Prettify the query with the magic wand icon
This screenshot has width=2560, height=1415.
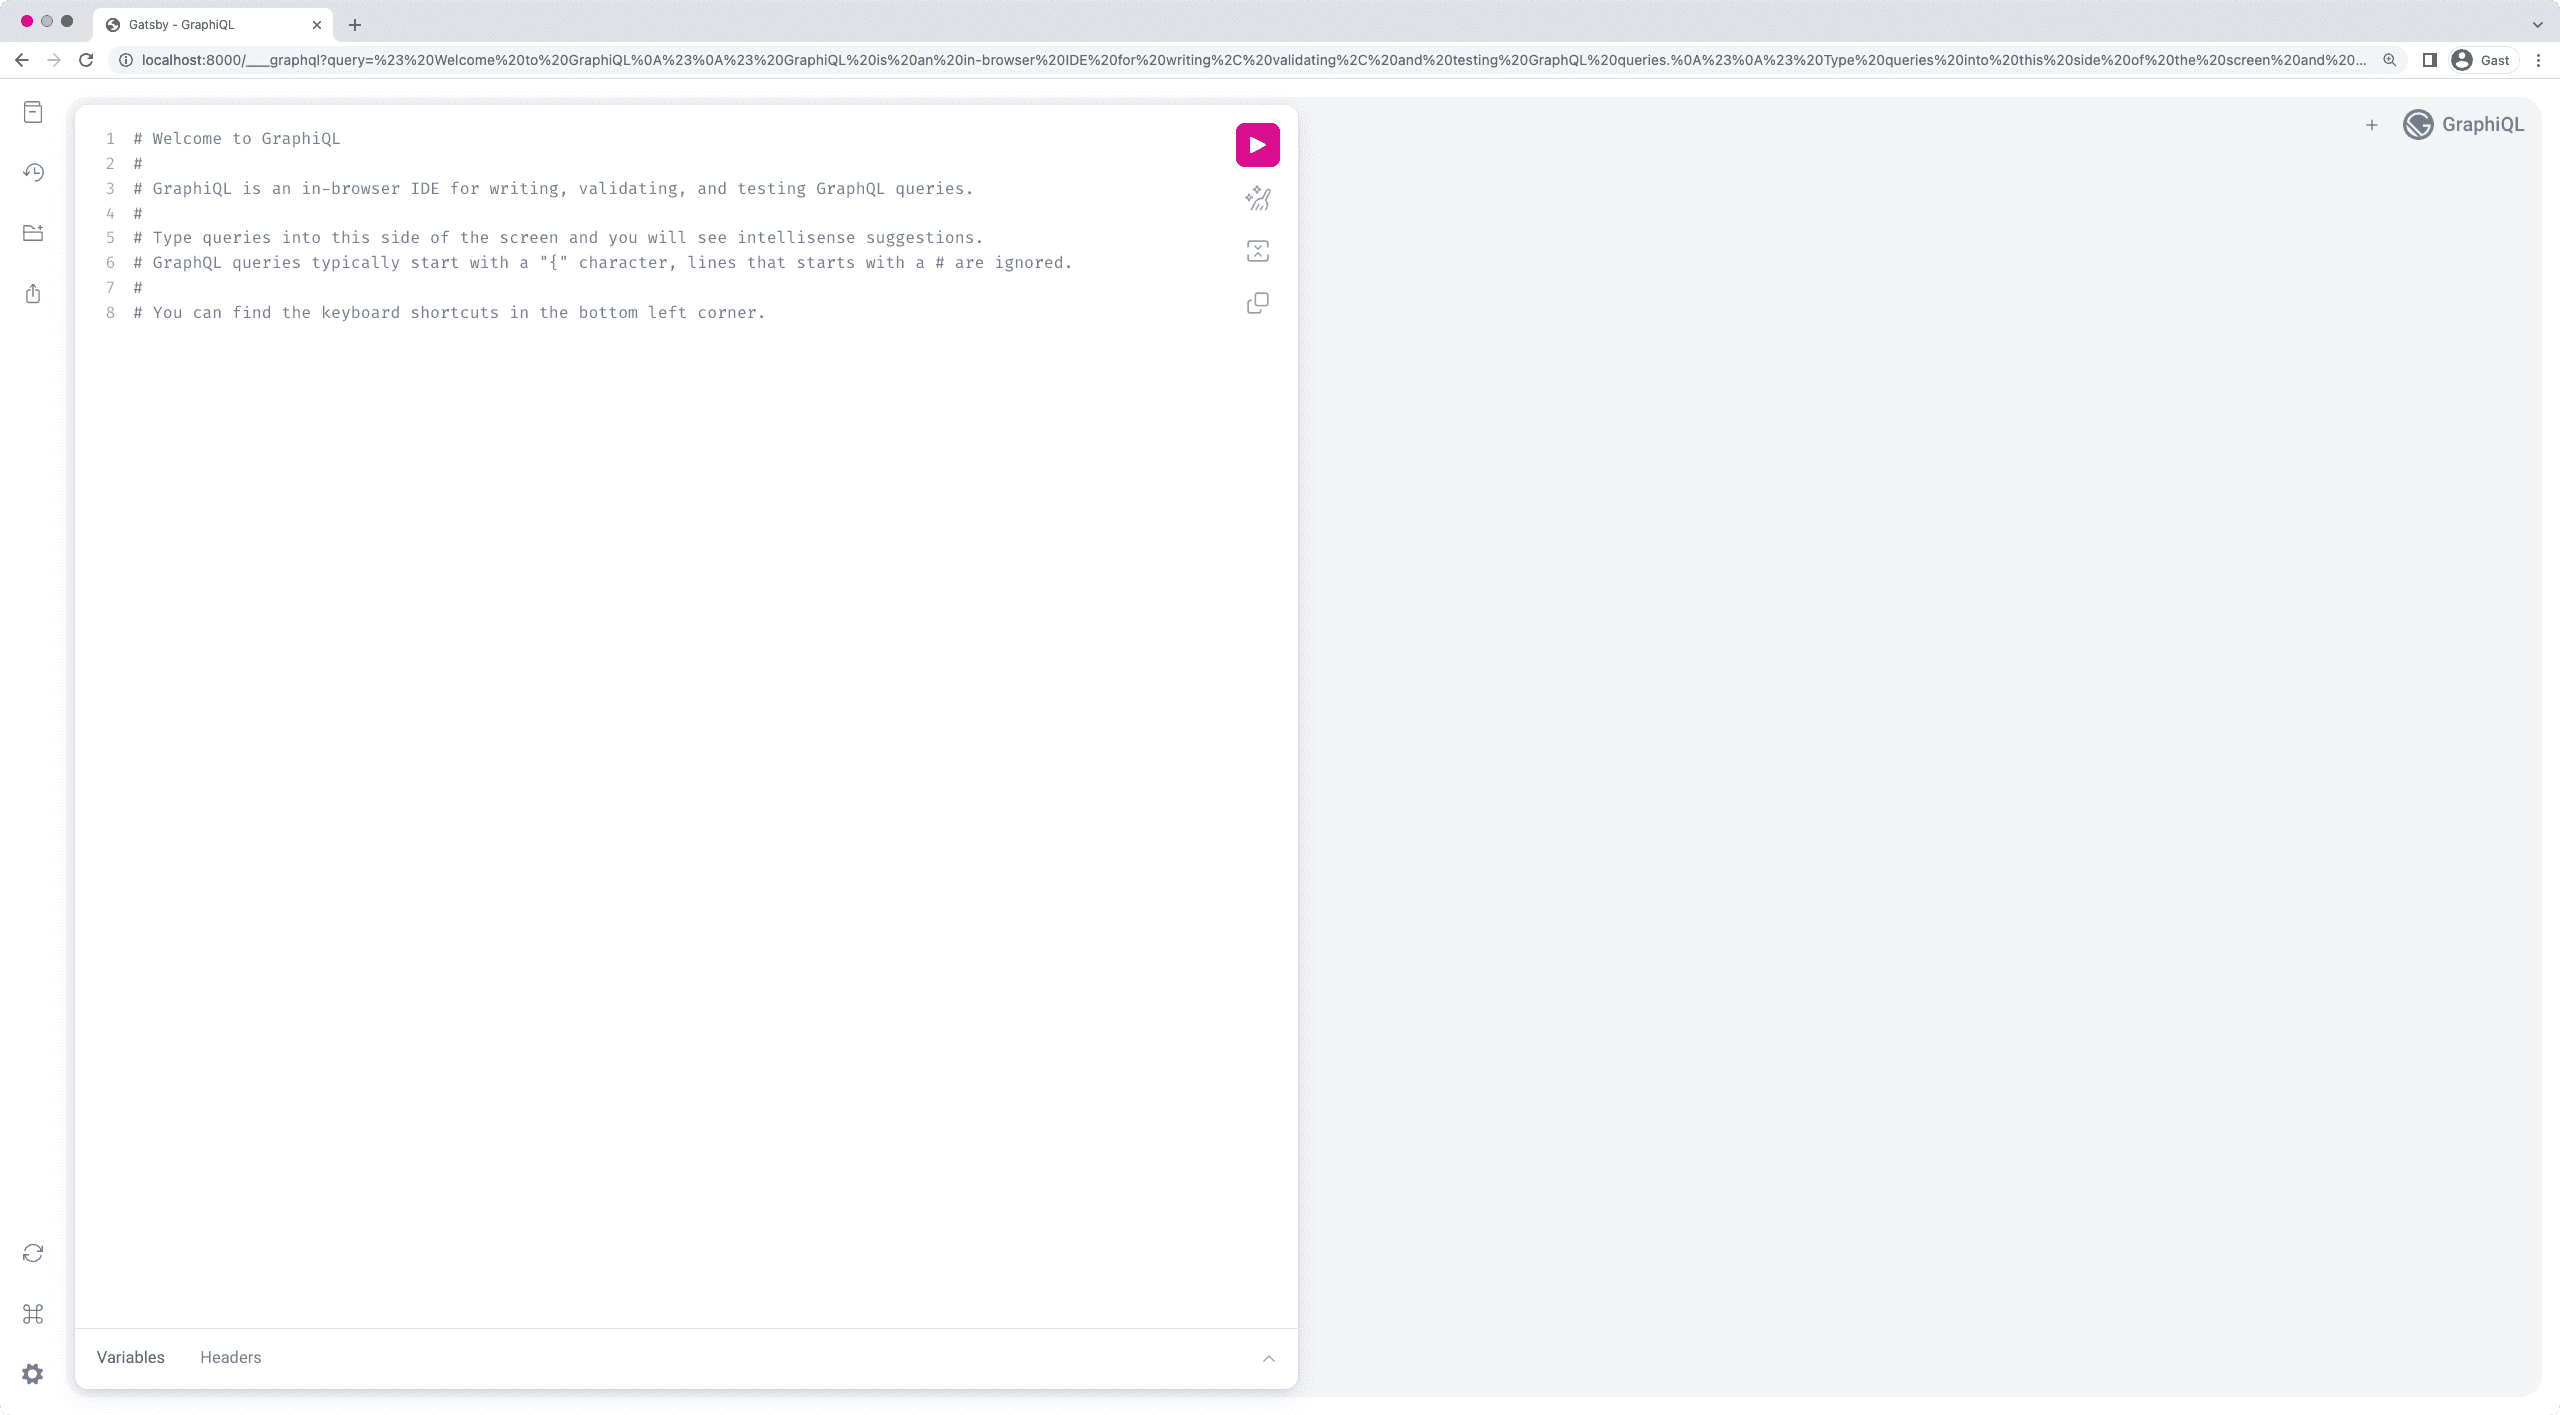coord(1257,199)
